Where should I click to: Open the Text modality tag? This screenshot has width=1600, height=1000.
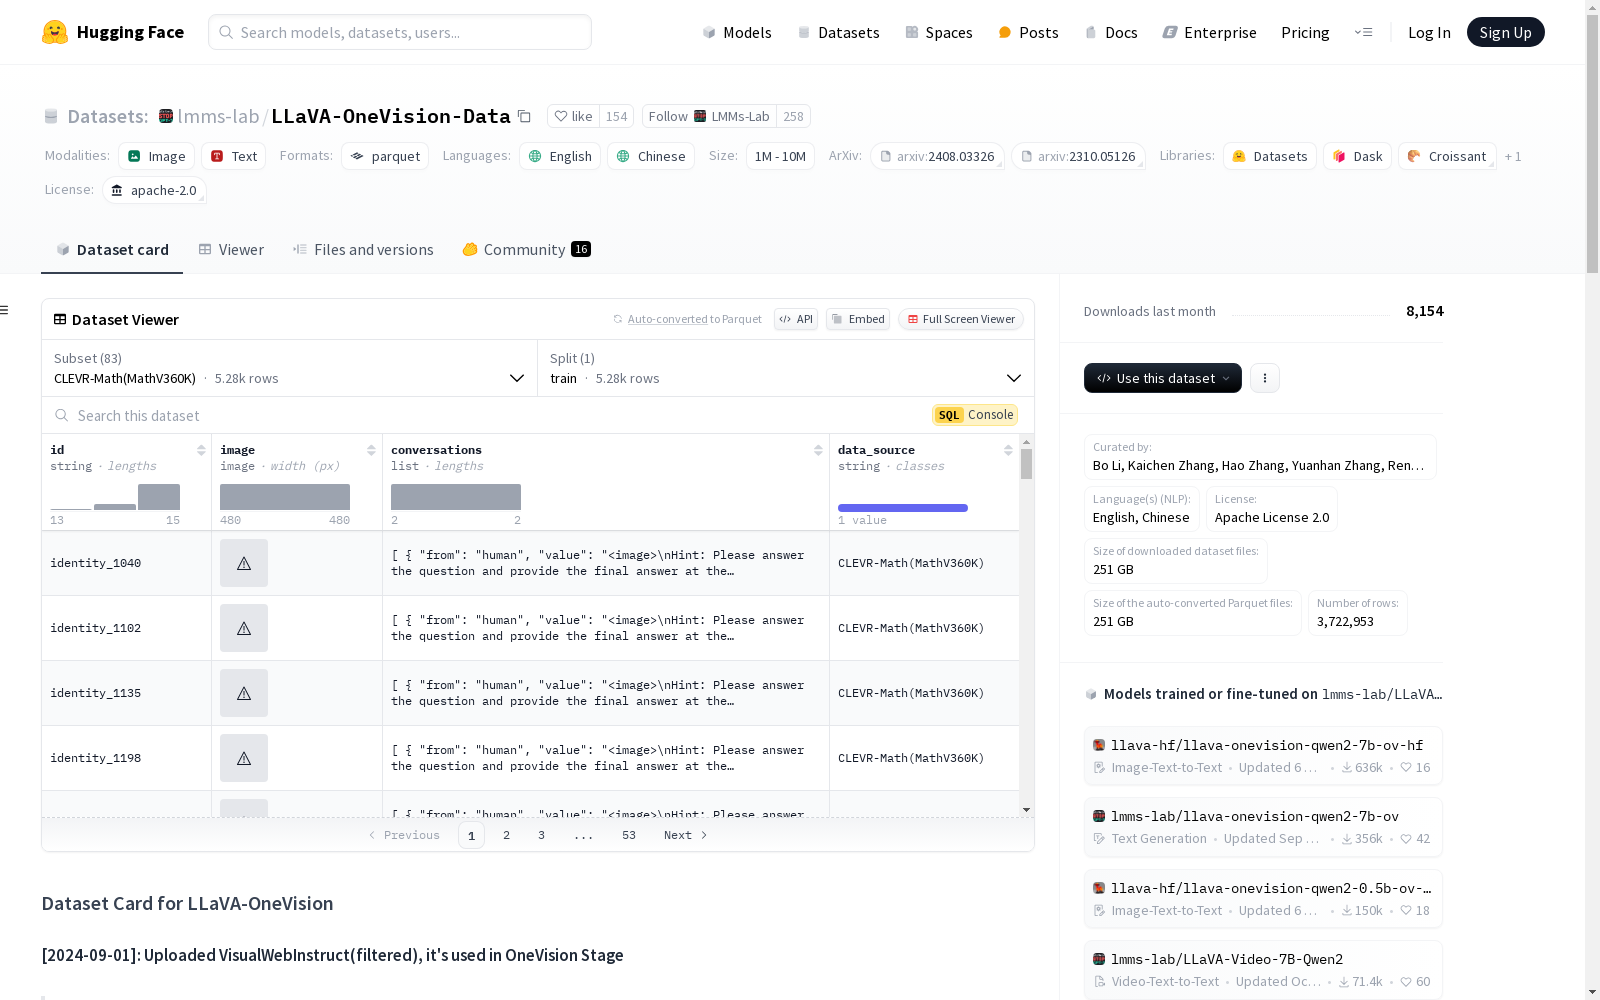pyautogui.click(x=234, y=156)
